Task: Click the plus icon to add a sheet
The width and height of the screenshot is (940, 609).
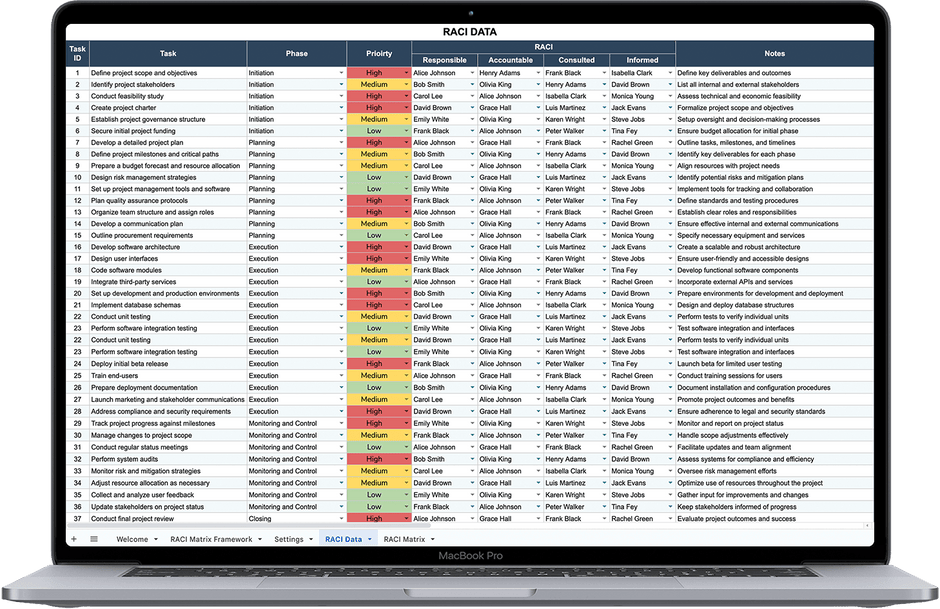Action: coord(74,539)
